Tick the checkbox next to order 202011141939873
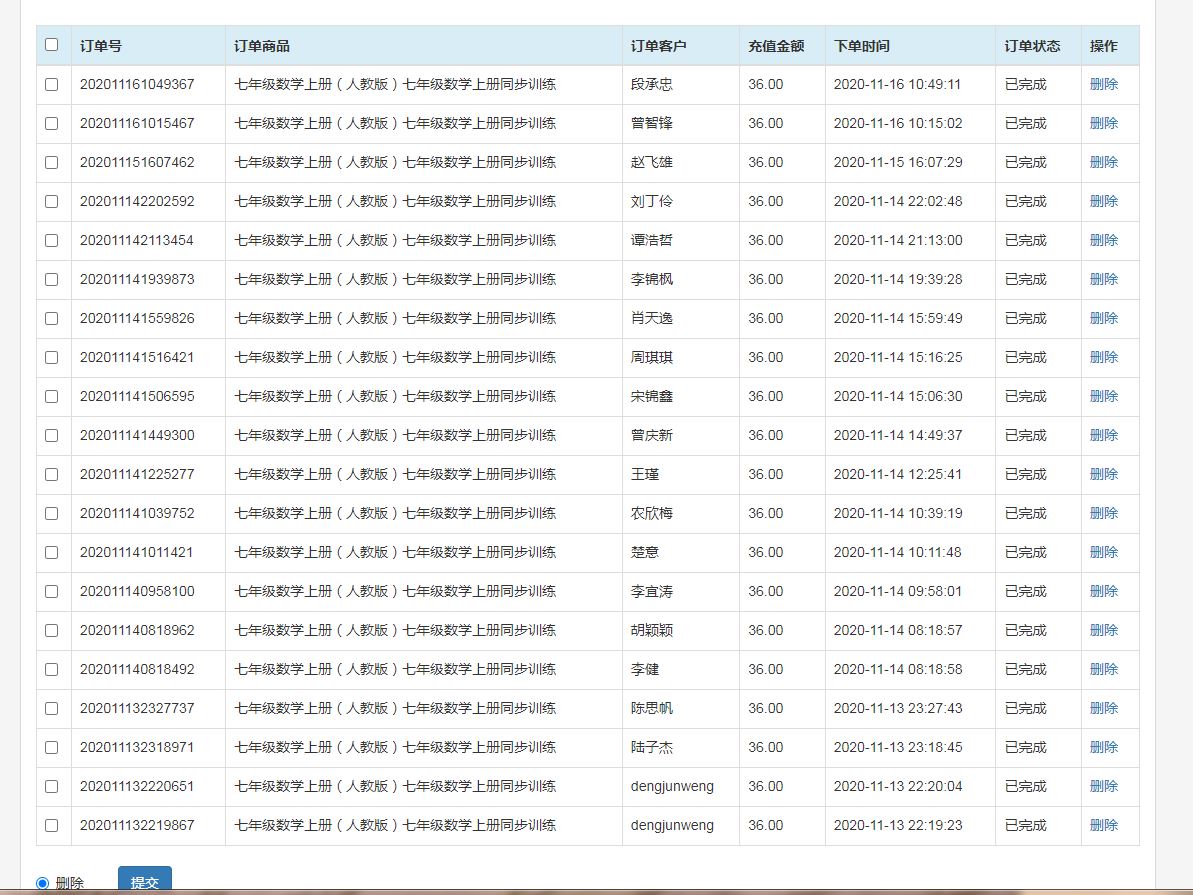 [52, 280]
